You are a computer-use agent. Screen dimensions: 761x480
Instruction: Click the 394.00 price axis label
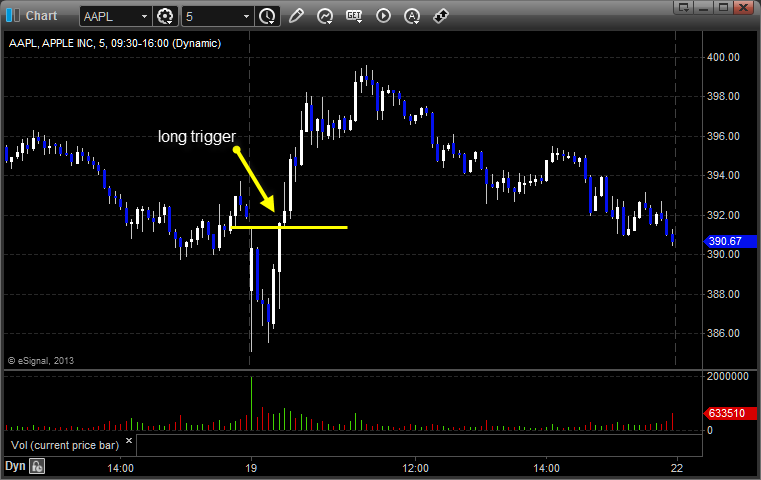(723, 175)
